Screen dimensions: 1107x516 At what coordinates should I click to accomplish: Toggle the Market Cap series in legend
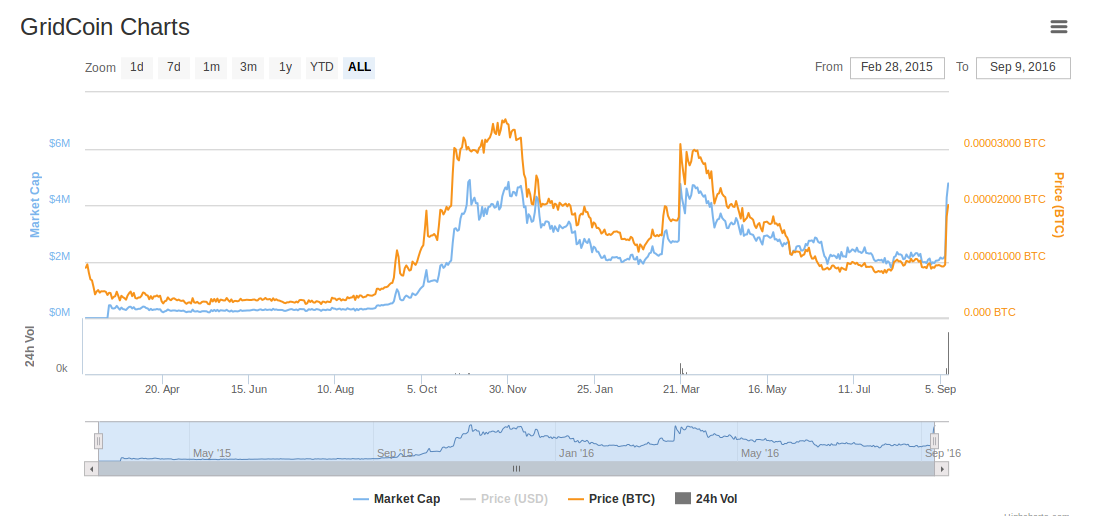pos(396,499)
